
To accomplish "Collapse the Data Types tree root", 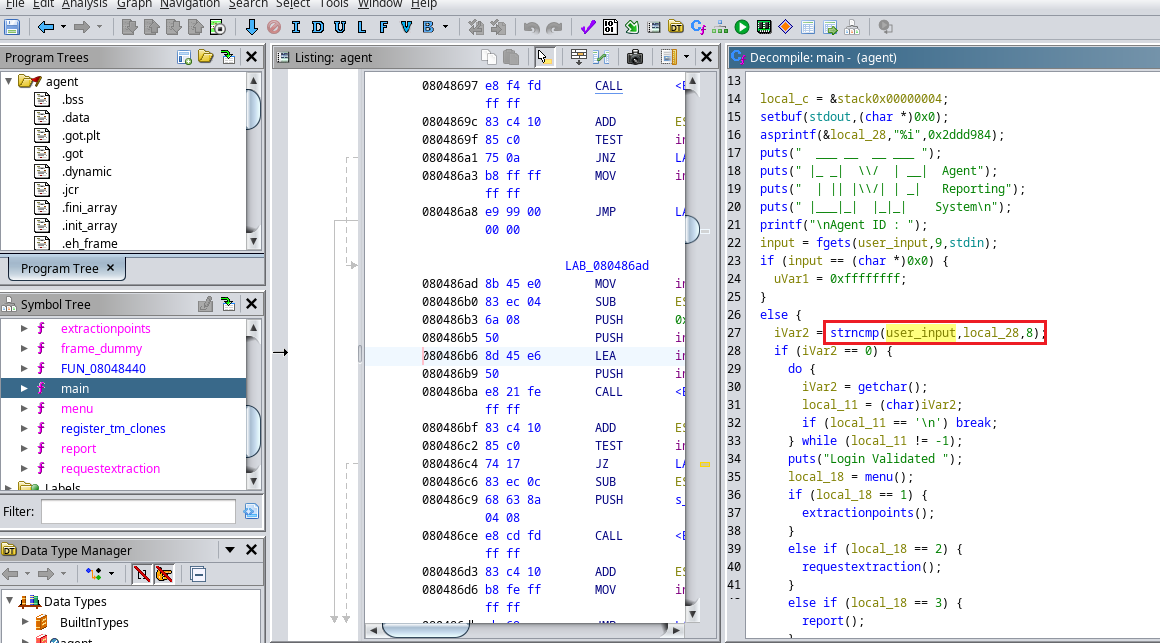I will 10,601.
